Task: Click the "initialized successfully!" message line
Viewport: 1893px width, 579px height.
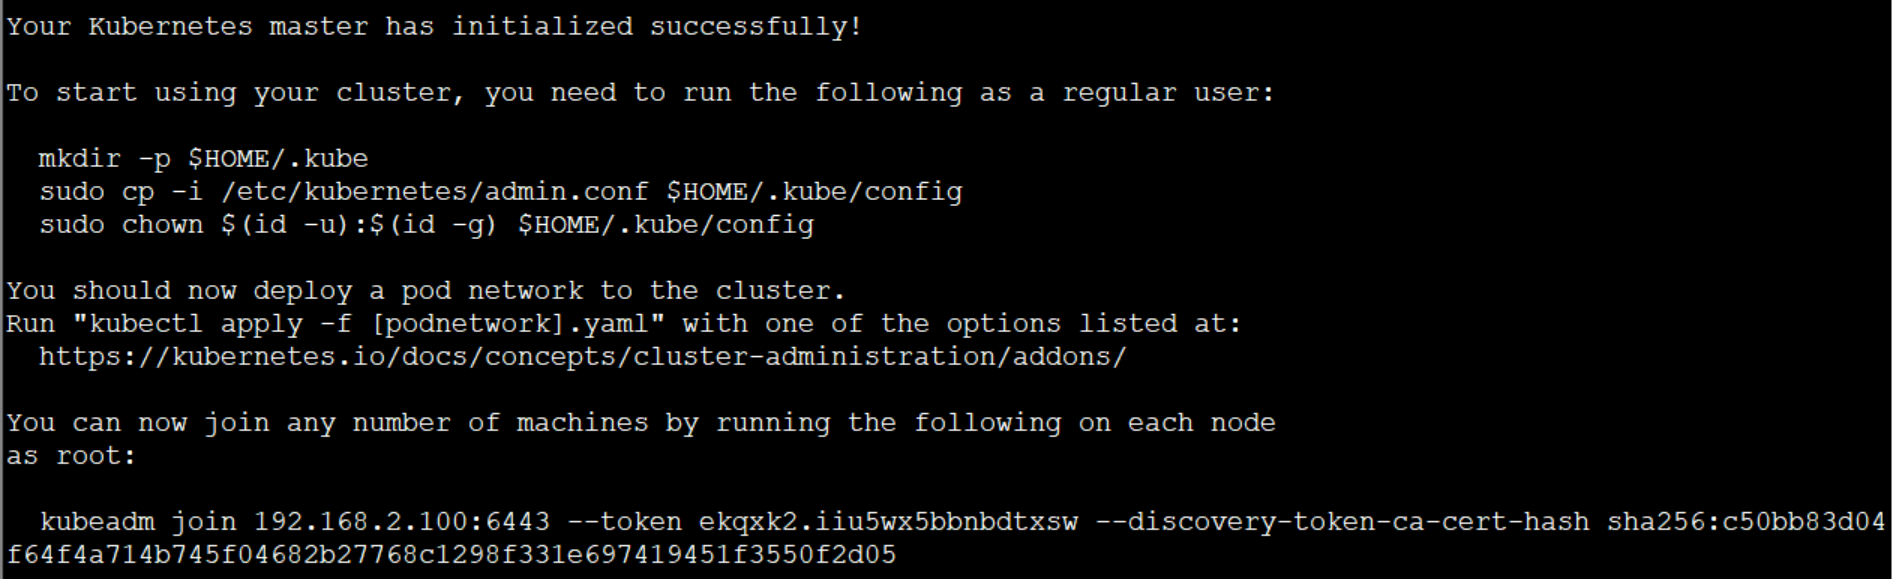Action: coord(434,27)
